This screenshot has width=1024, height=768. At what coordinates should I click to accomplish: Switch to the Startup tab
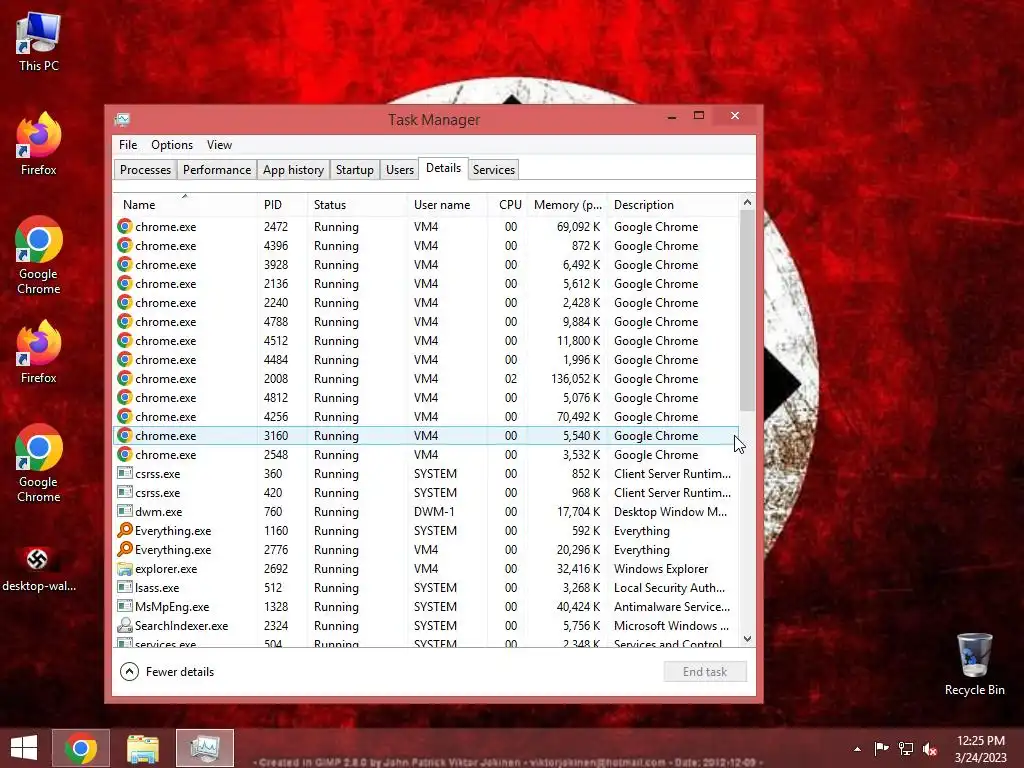pos(355,170)
